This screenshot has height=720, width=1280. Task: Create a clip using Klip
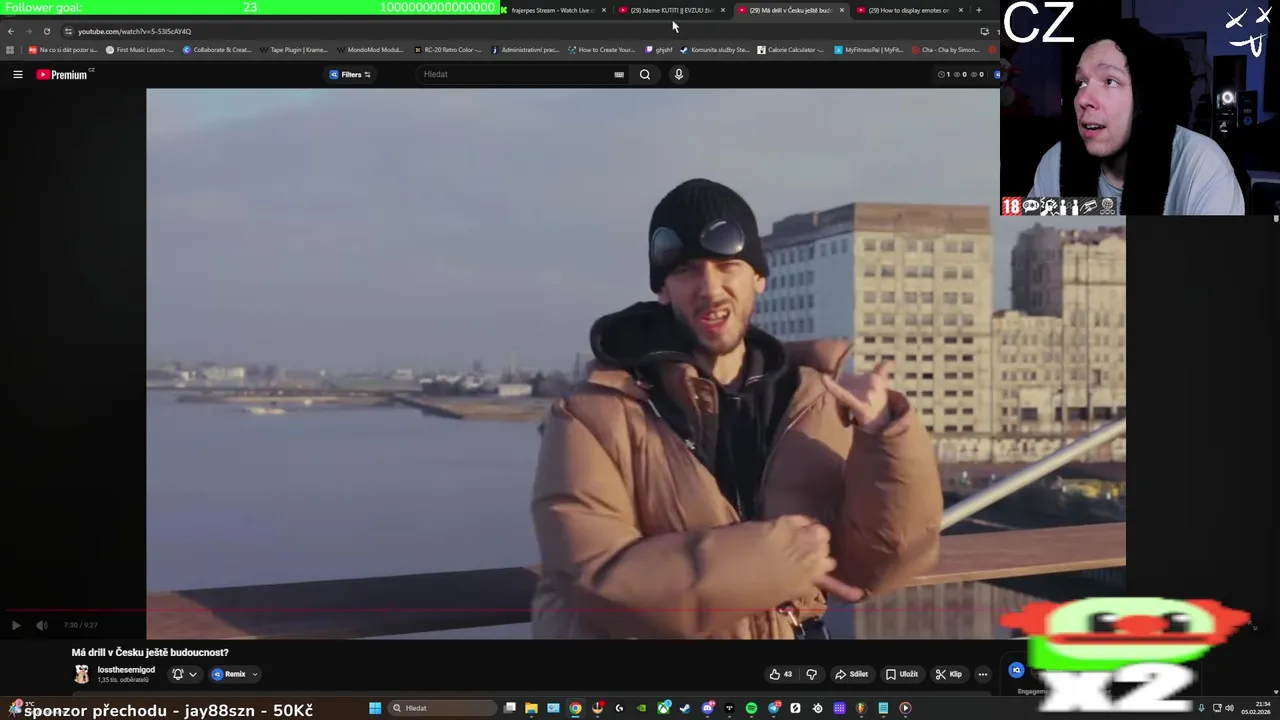pyautogui.click(x=948, y=674)
